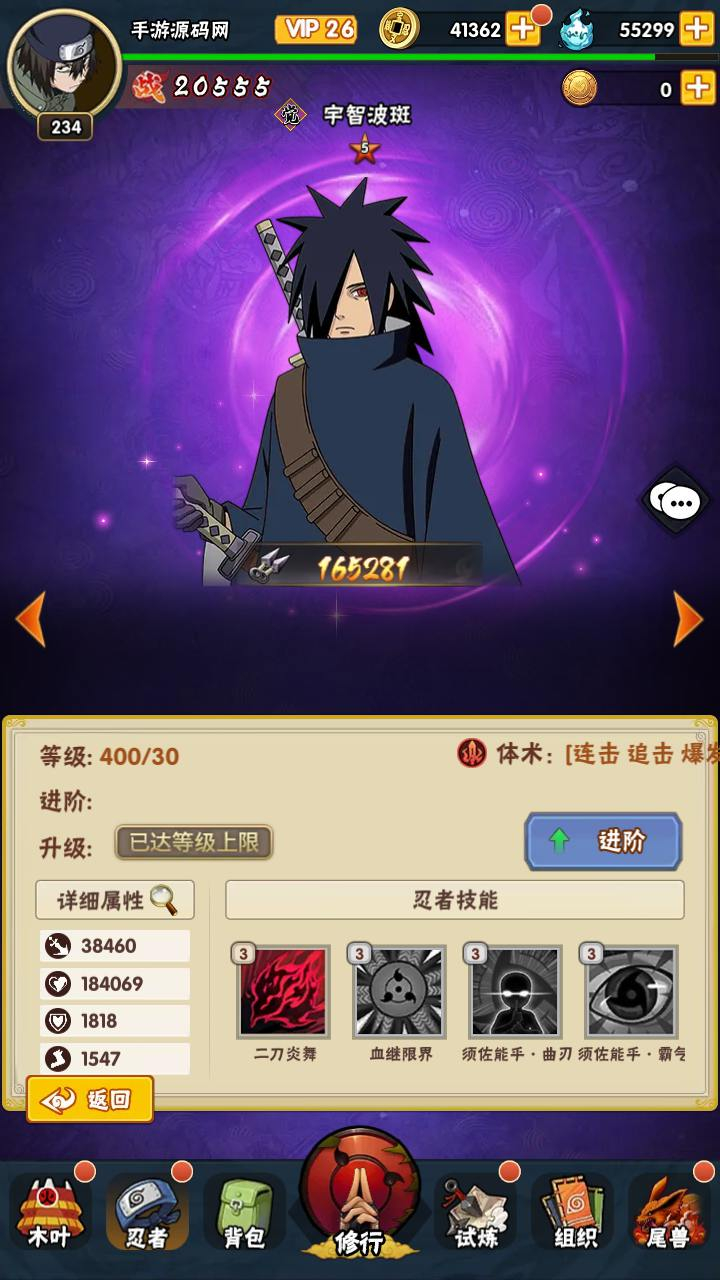Show next ninja with right arrow
Image resolution: width=720 pixels, height=1280 pixels.
688,619
